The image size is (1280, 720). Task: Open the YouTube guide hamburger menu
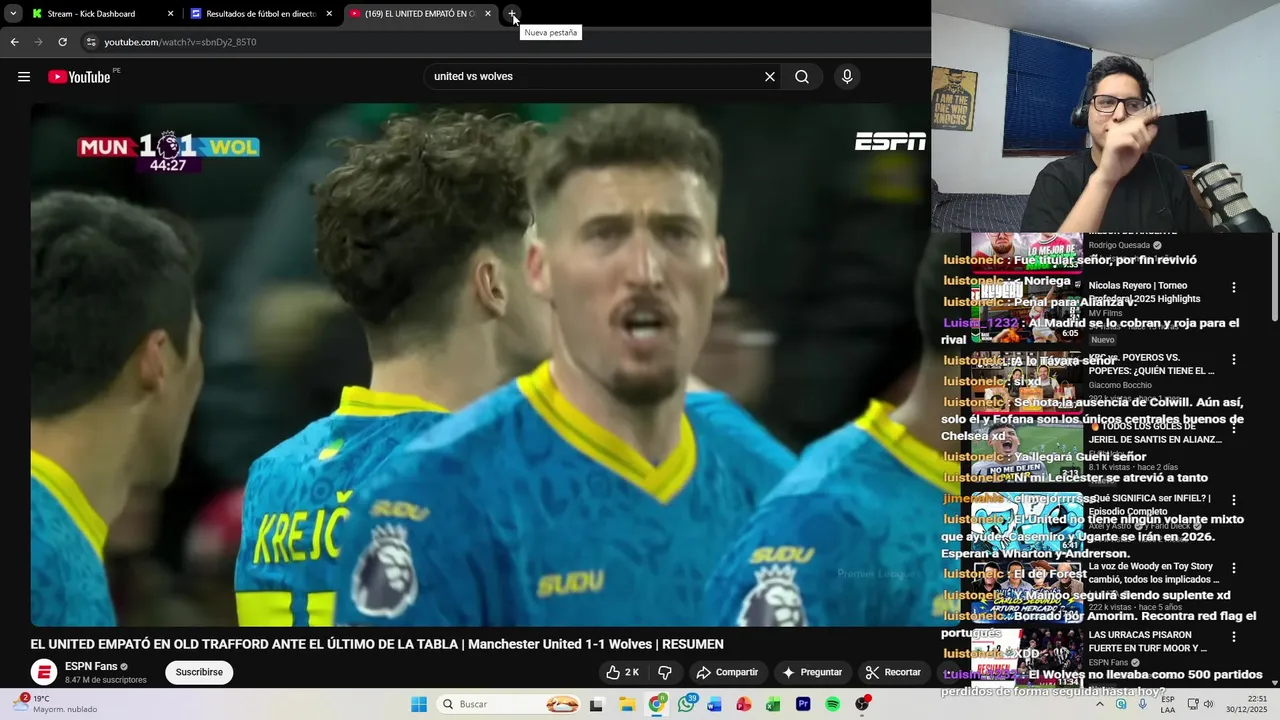(x=24, y=77)
